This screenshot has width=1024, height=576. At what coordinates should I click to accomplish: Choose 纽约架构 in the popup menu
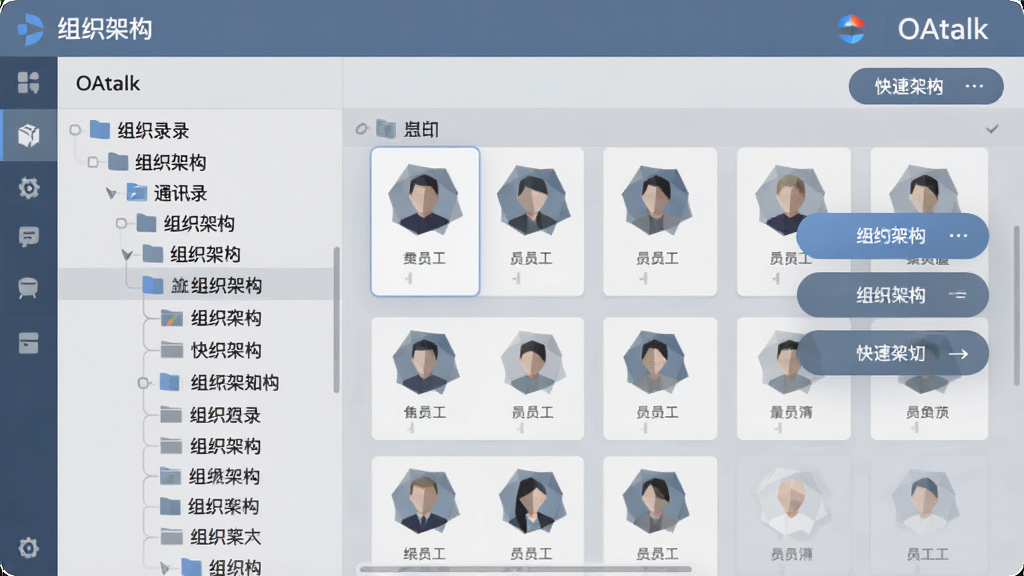point(892,236)
